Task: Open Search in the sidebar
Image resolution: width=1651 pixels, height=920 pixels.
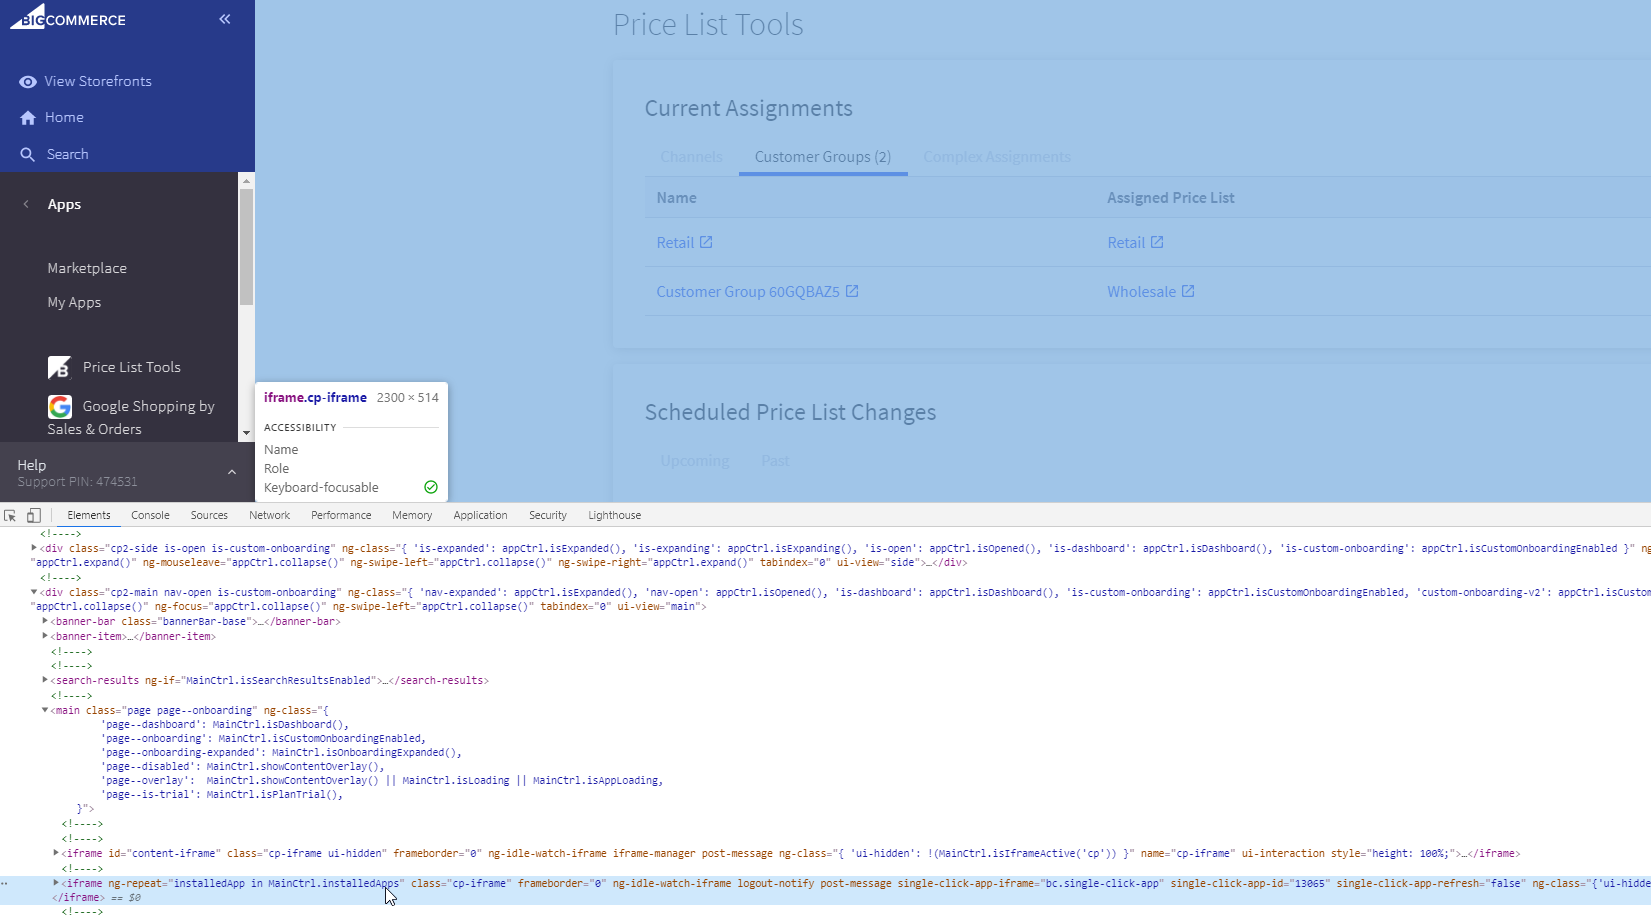Action: point(68,155)
